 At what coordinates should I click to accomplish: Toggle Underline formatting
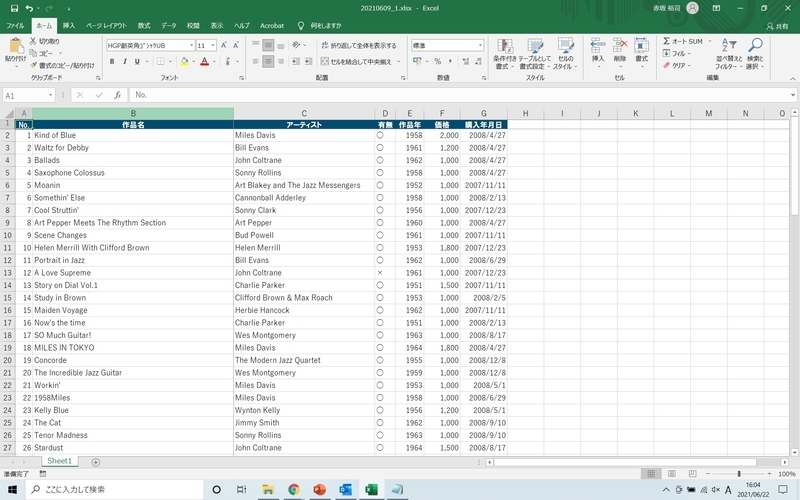137,61
